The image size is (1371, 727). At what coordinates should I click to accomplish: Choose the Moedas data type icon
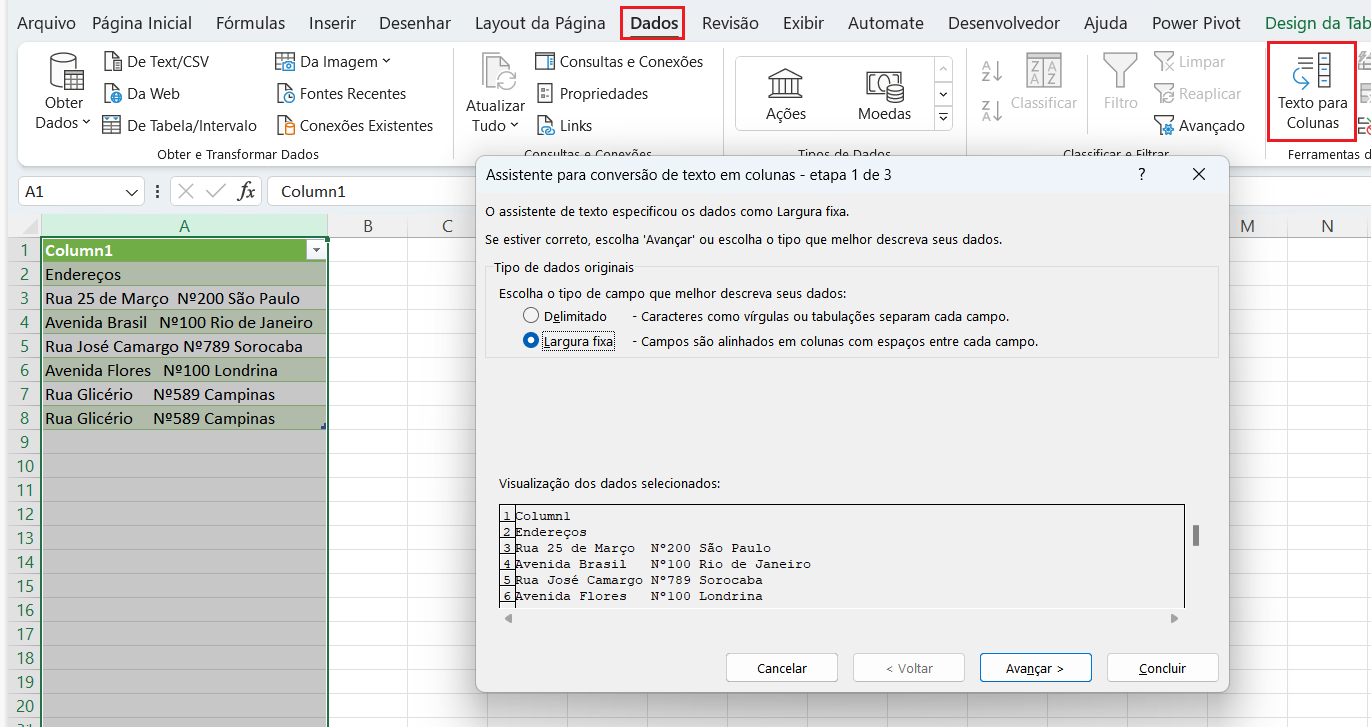pyautogui.click(x=884, y=83)
